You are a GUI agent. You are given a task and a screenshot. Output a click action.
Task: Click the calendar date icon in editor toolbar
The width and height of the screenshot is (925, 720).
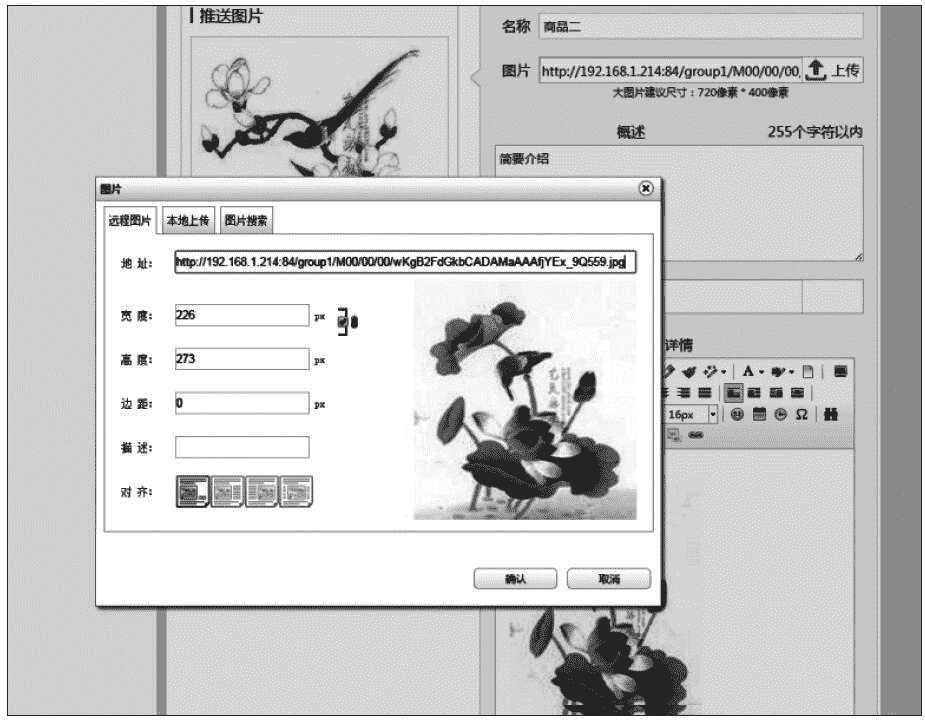tap(758, 414)
